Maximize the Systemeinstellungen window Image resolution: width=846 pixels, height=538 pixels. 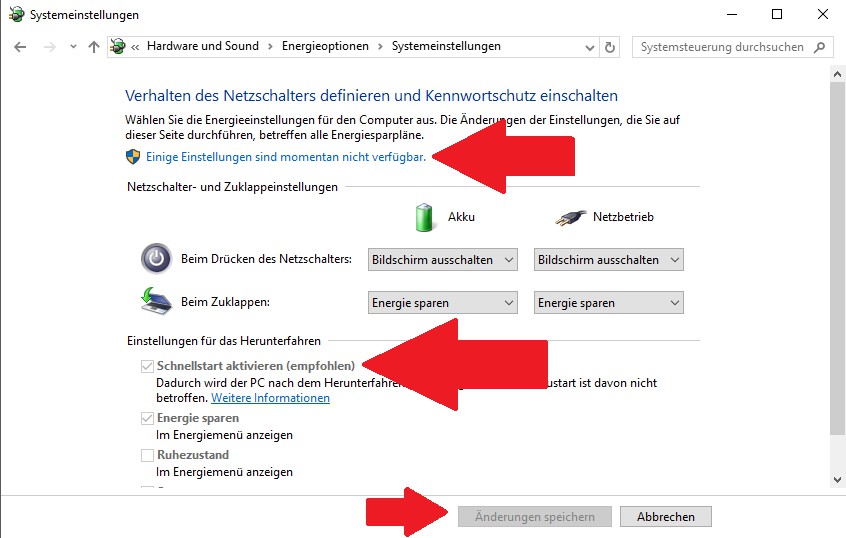click(777, 15)
